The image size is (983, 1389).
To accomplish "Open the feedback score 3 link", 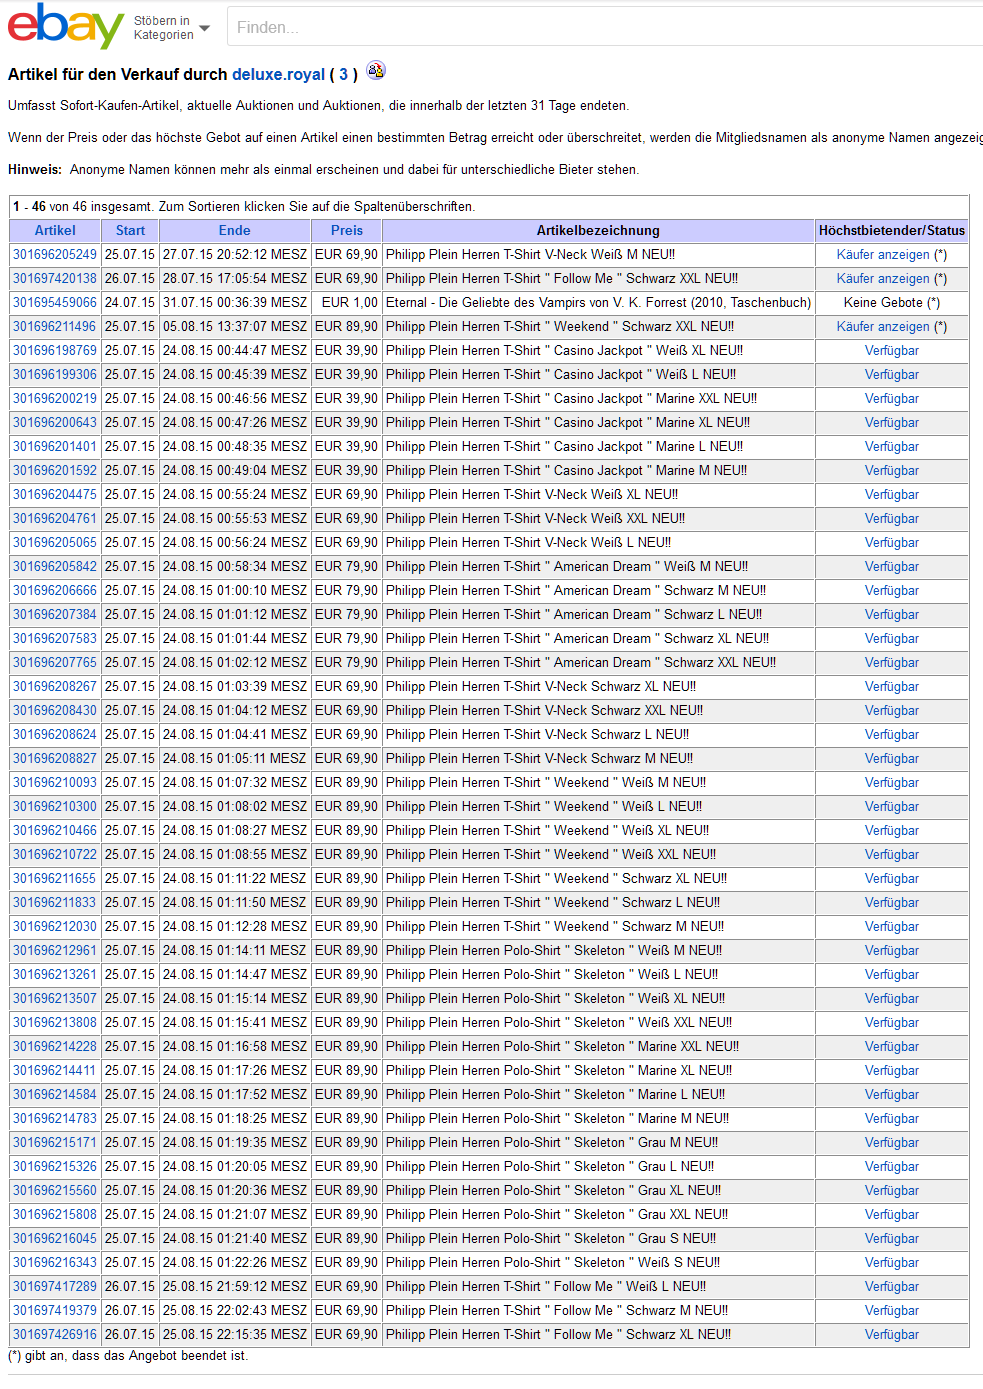I will [343, 75].
